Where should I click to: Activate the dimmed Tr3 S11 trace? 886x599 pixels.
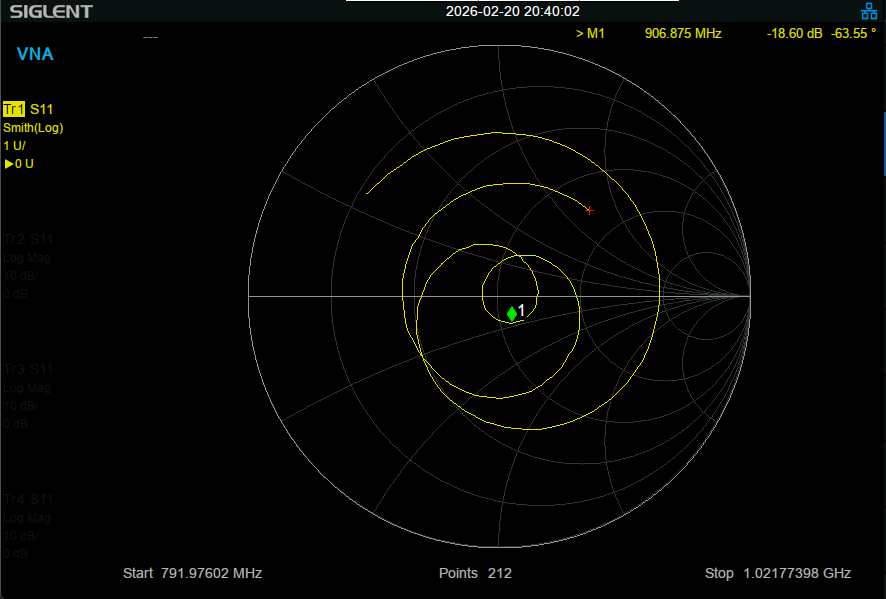pos(28,369)
